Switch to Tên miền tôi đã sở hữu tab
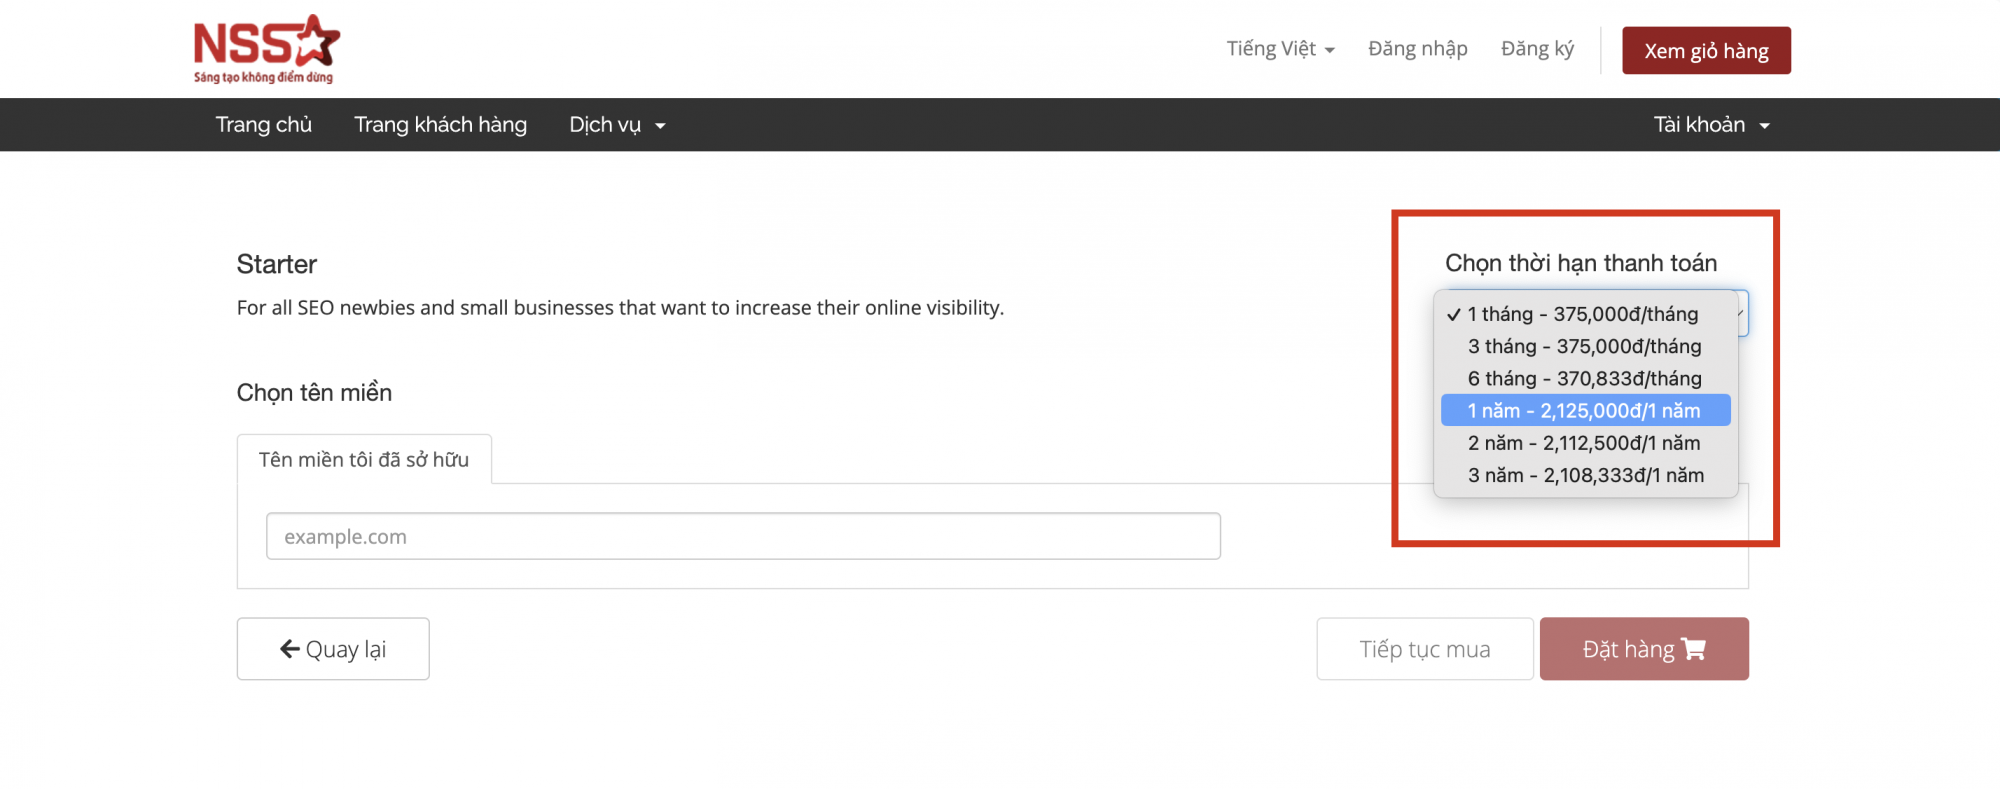 click(364, 459)
